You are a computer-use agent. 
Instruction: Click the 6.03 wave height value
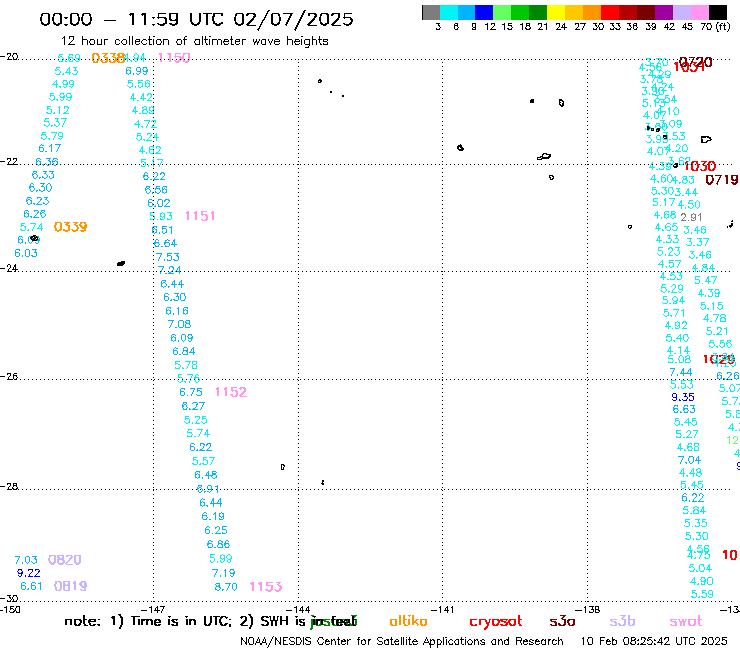pyautogui.click(x=26, y=253)
